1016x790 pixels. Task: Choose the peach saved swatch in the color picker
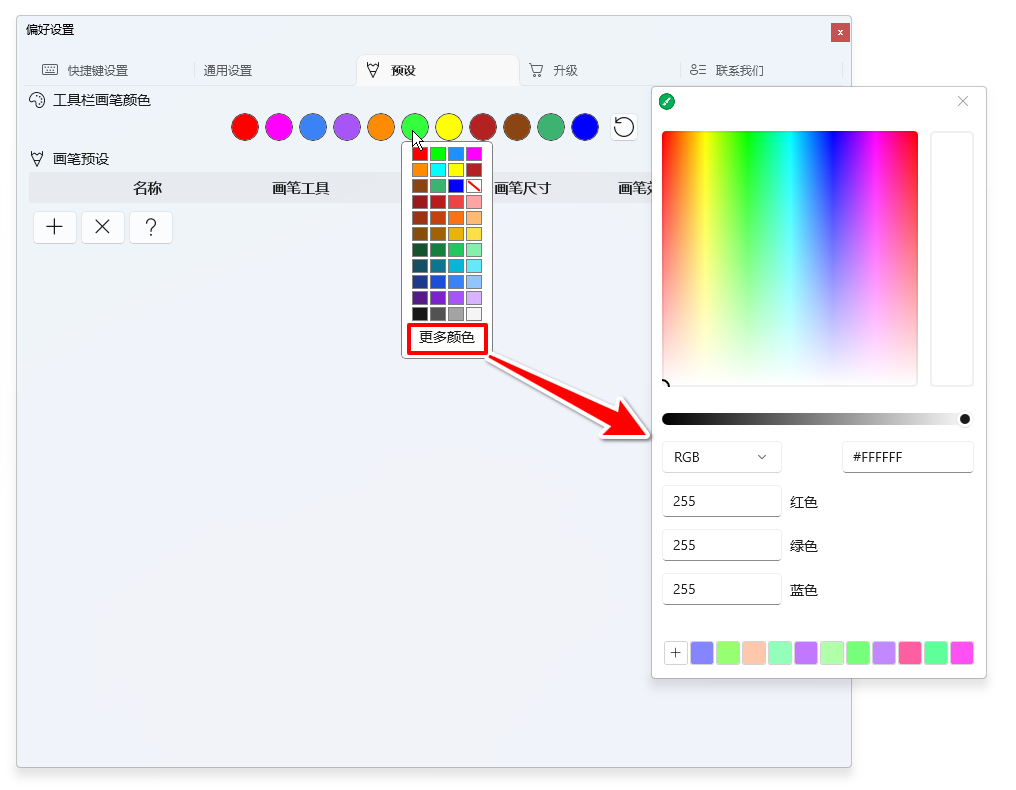(x=754, y=653)
